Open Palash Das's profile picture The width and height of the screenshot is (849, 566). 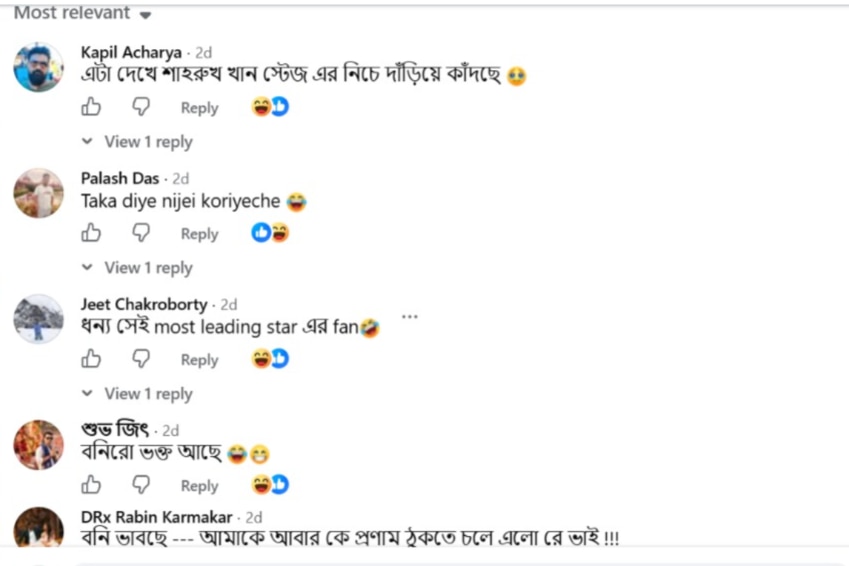pyautogui.click(x=38, y=193)
